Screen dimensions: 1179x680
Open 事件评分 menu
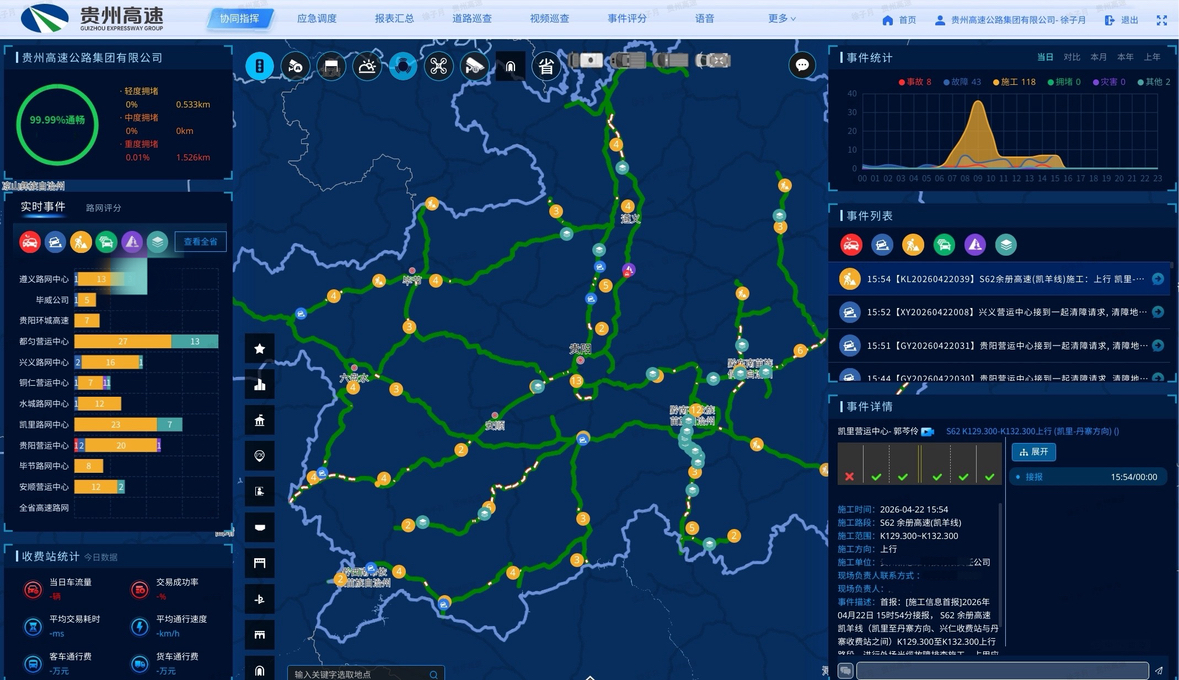(x=626, y=18)
